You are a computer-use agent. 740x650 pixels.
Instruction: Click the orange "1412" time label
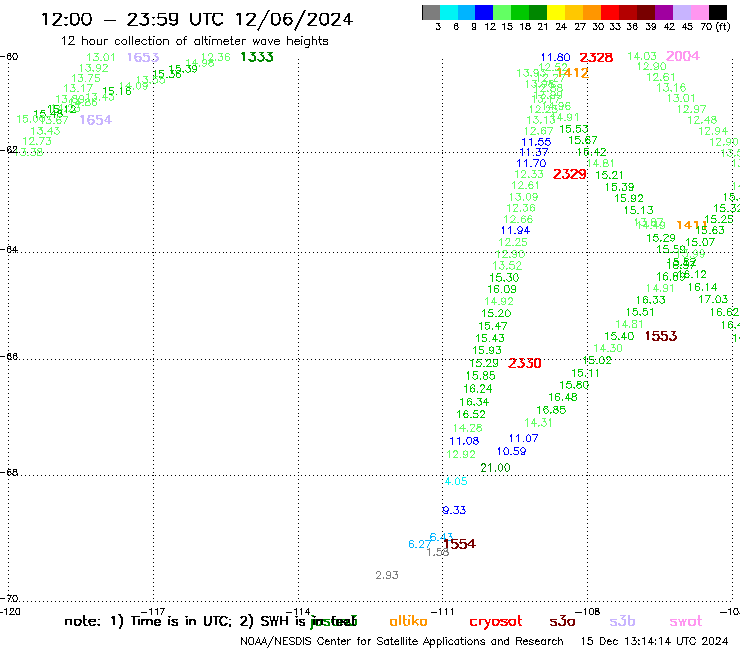tap(572, 73)
